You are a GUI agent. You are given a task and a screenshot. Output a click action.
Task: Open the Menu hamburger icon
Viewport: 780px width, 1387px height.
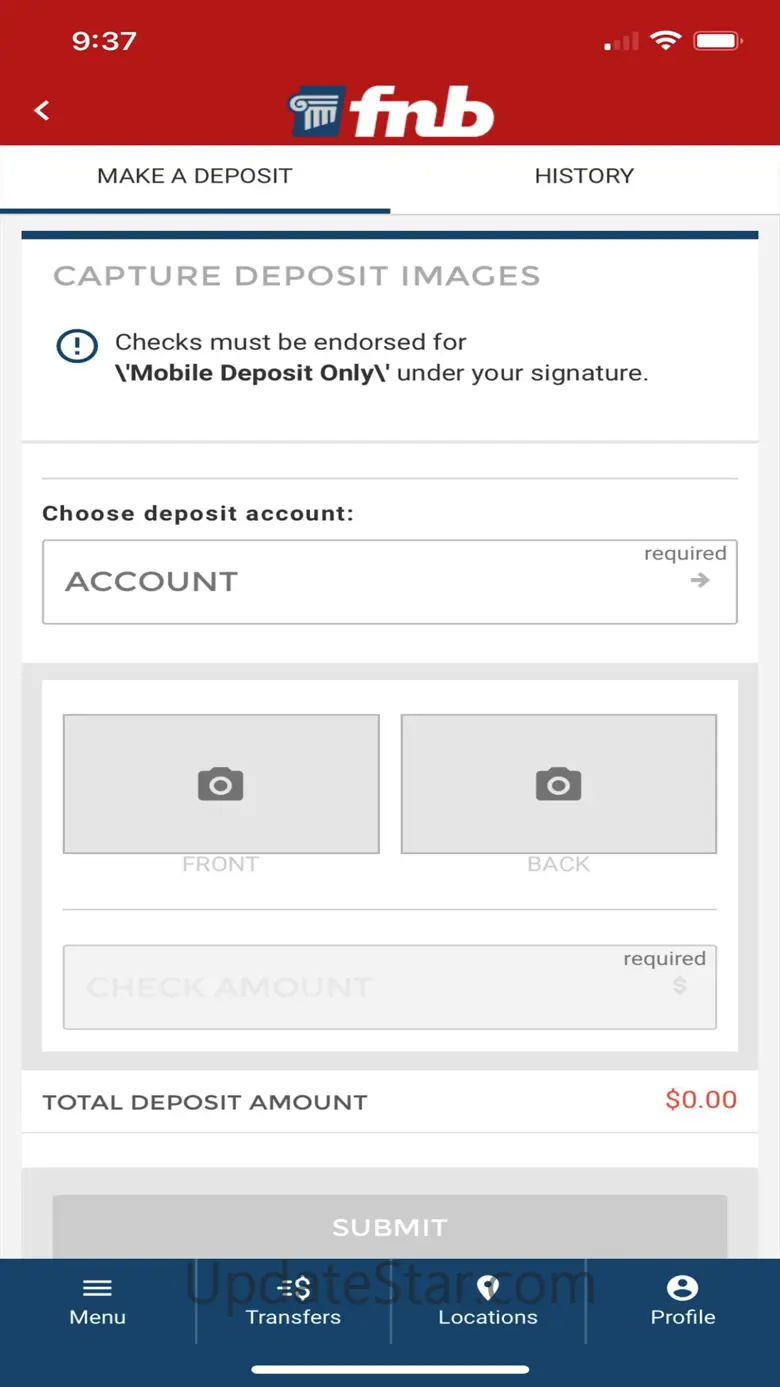[x=97, y=1287]
